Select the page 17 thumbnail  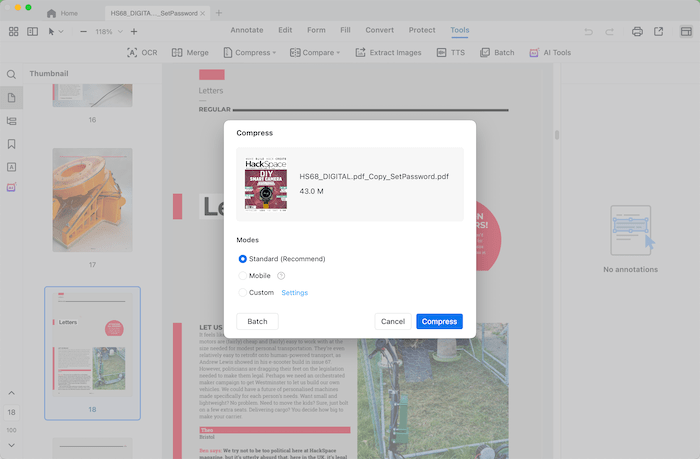[92, 197]
